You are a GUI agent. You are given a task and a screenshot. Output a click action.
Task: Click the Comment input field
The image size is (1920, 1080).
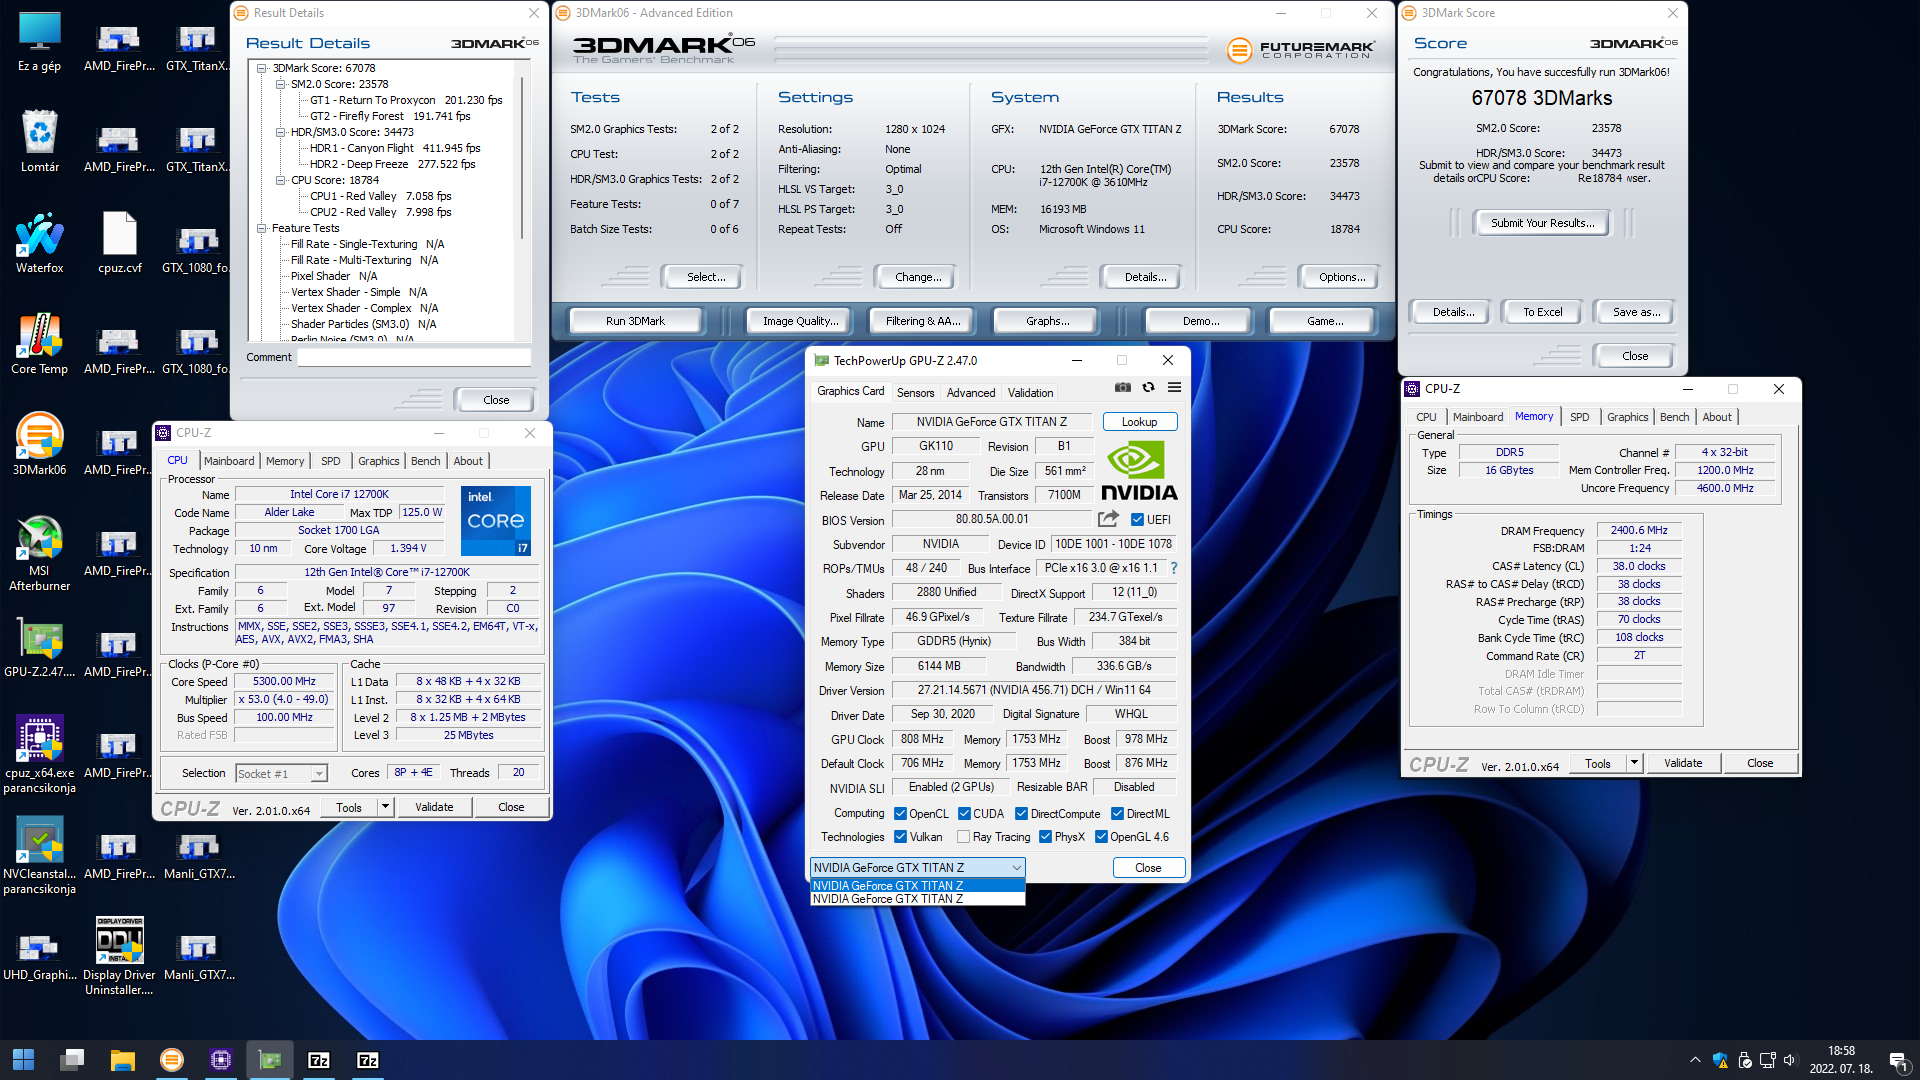(x=414, y=357)
